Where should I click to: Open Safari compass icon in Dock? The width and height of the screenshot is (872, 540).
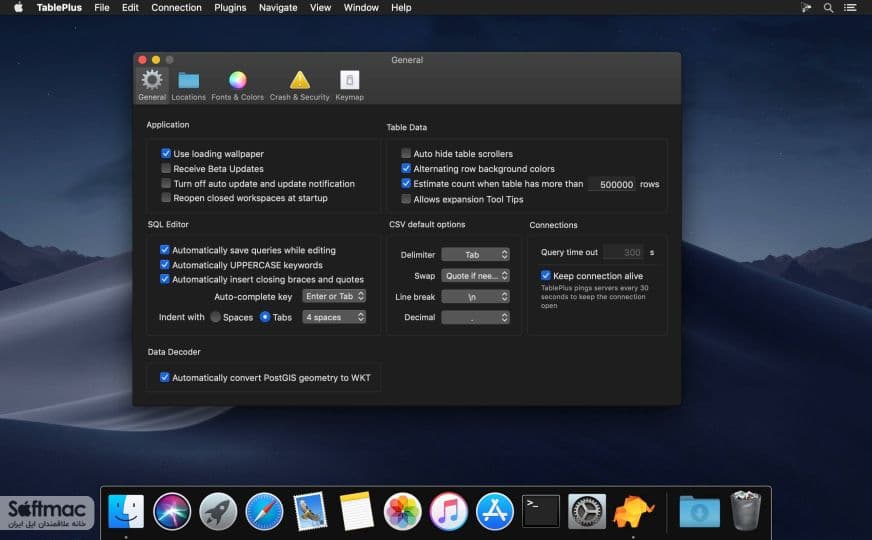(x=264, y=511)
